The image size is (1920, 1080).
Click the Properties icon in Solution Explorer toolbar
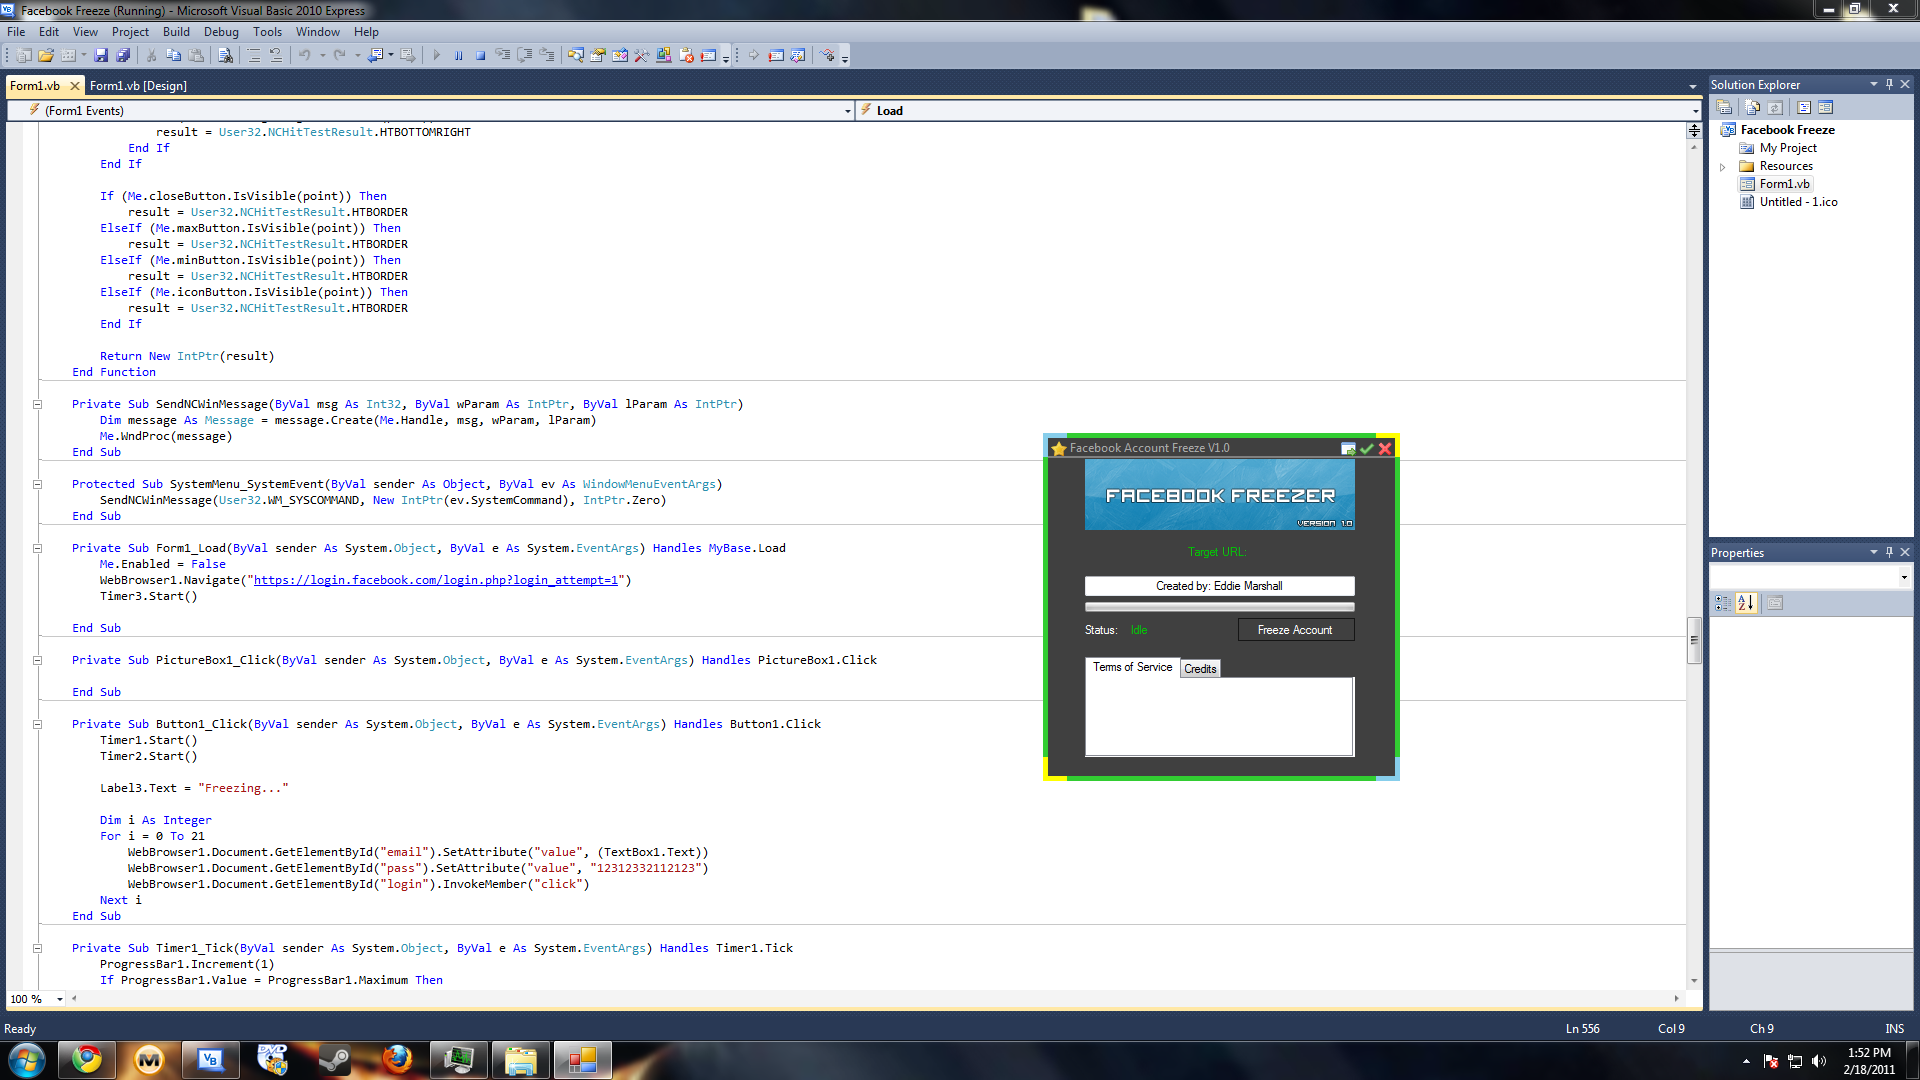[x=1724, y=107]
